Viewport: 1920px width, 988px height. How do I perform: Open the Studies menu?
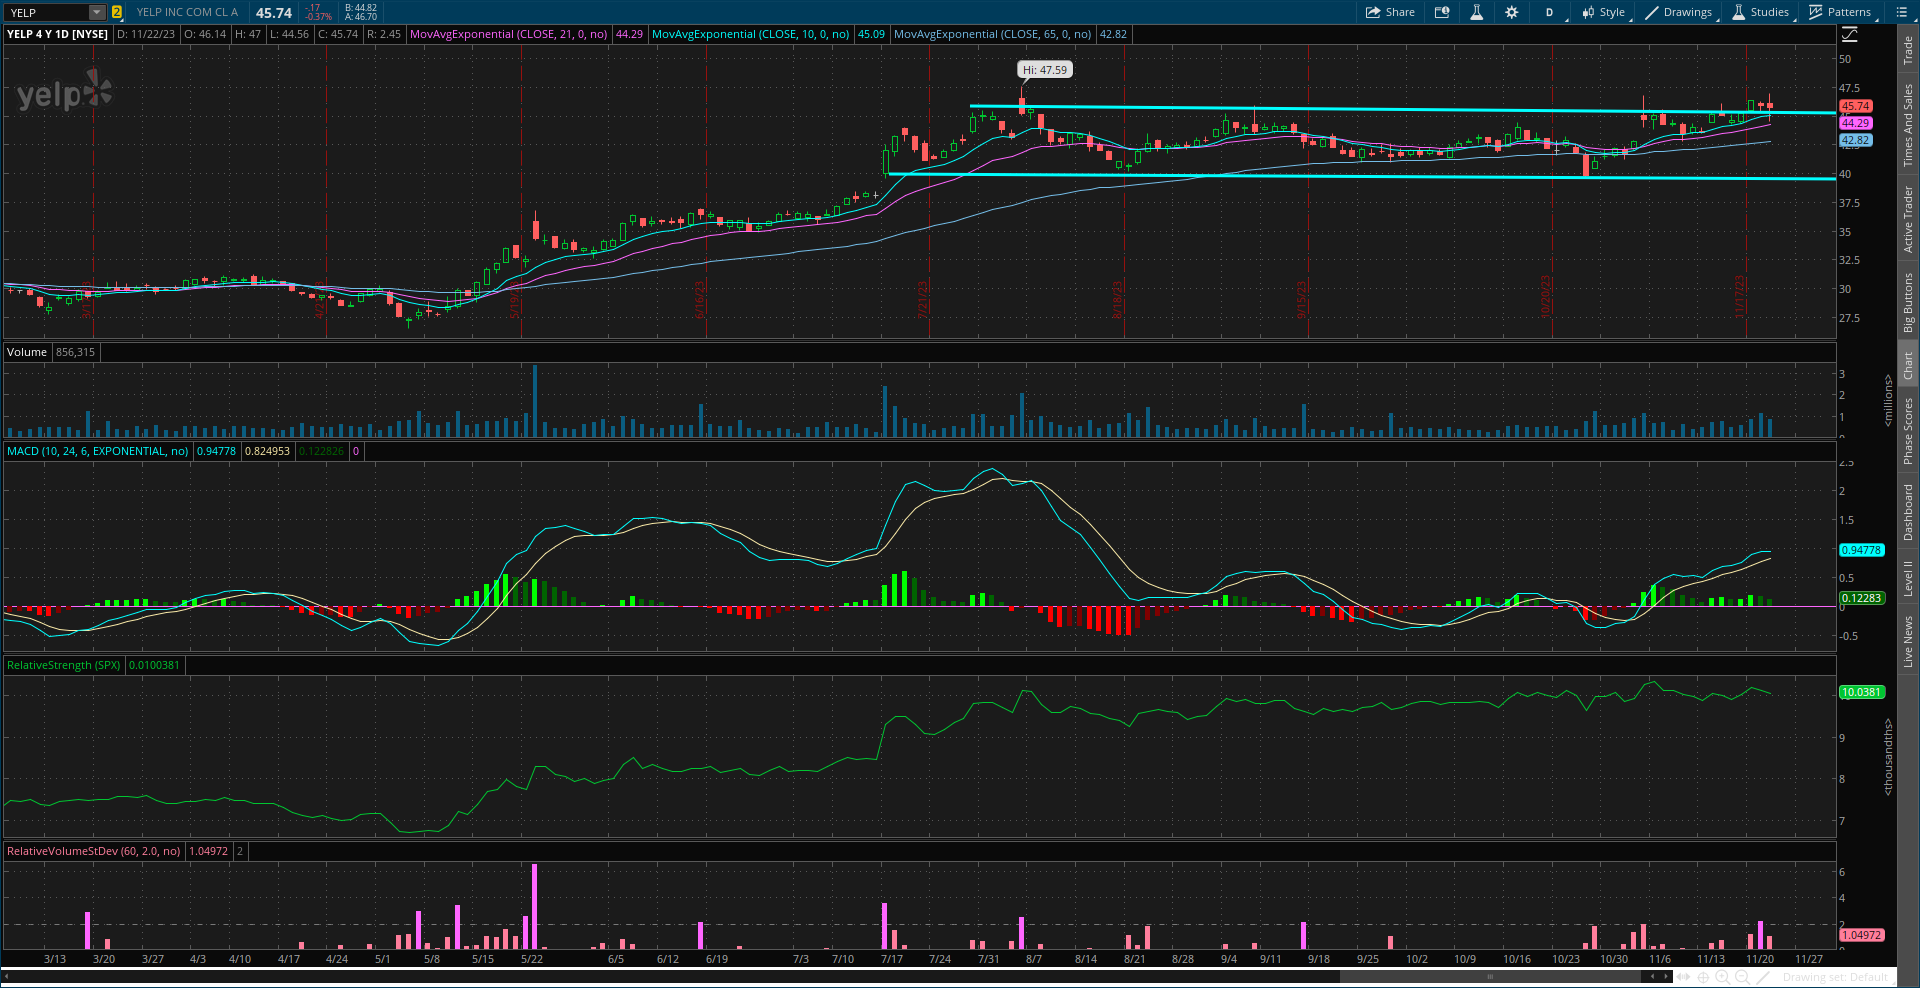pyautogui.click(x=1761, y=12)
